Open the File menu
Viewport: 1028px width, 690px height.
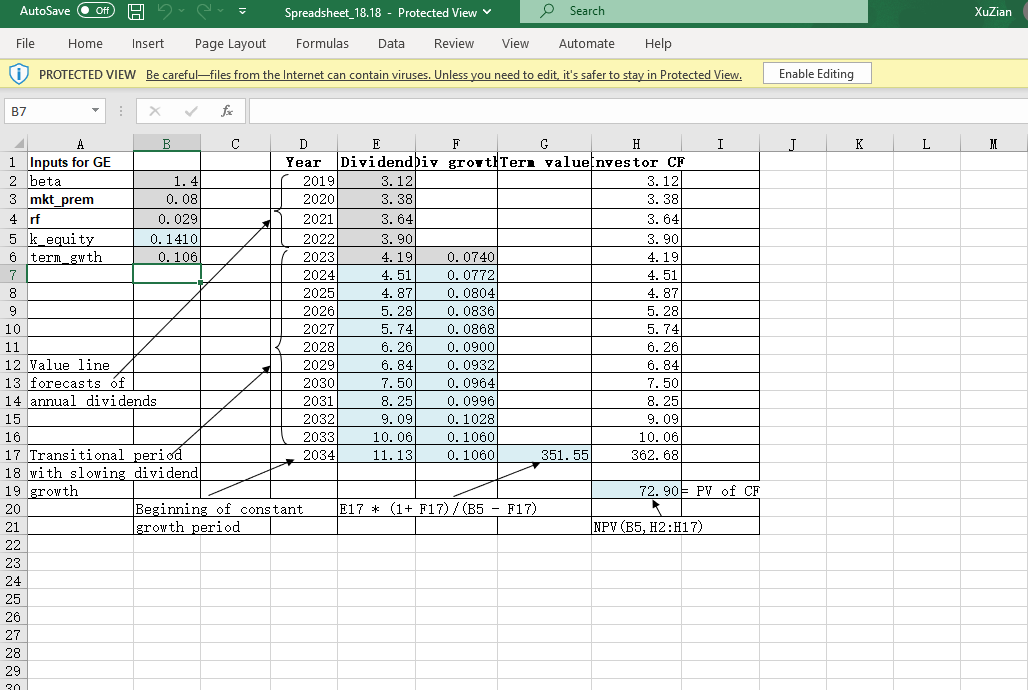(26, 43)
